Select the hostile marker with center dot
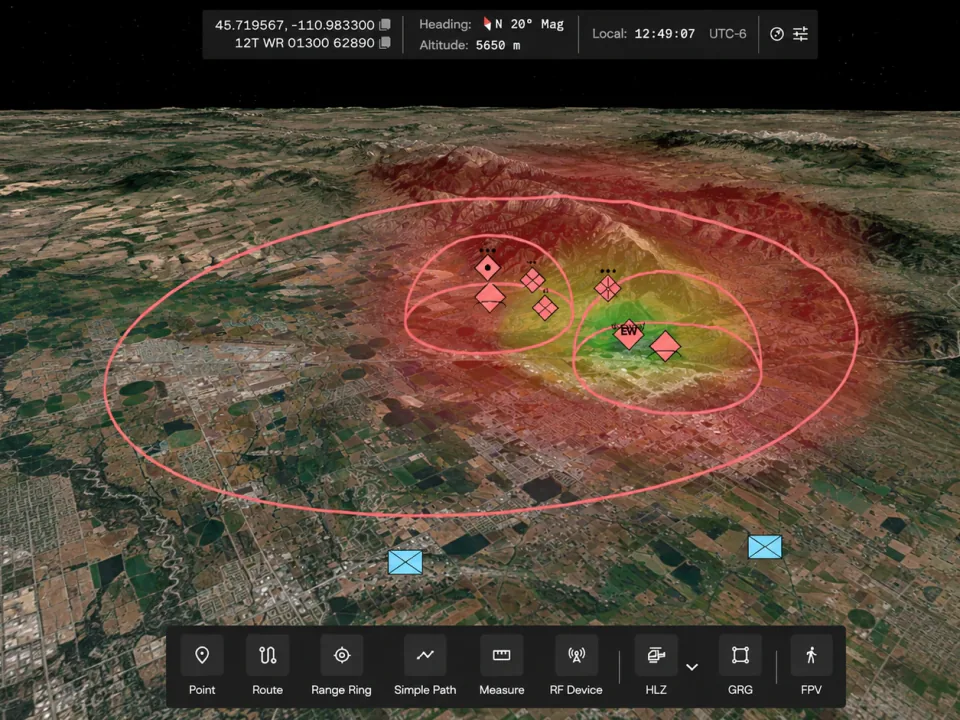Viewport: 960px width, 720px height. 487,268
